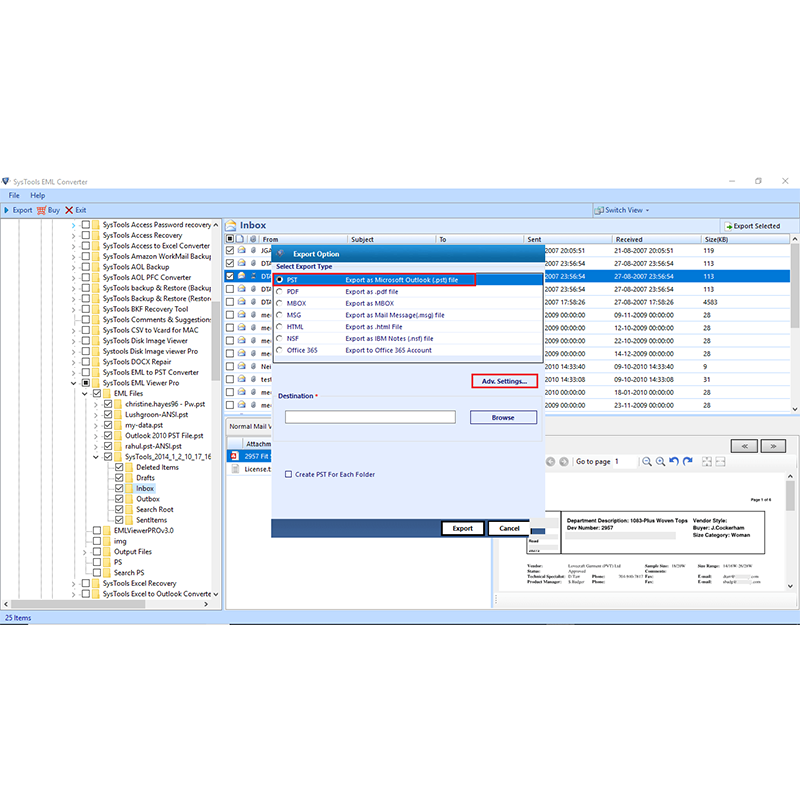Collapse the SysTools EML Viewer Pro node
The width and height of the screenshot is (800, 800).
[73, 383]
